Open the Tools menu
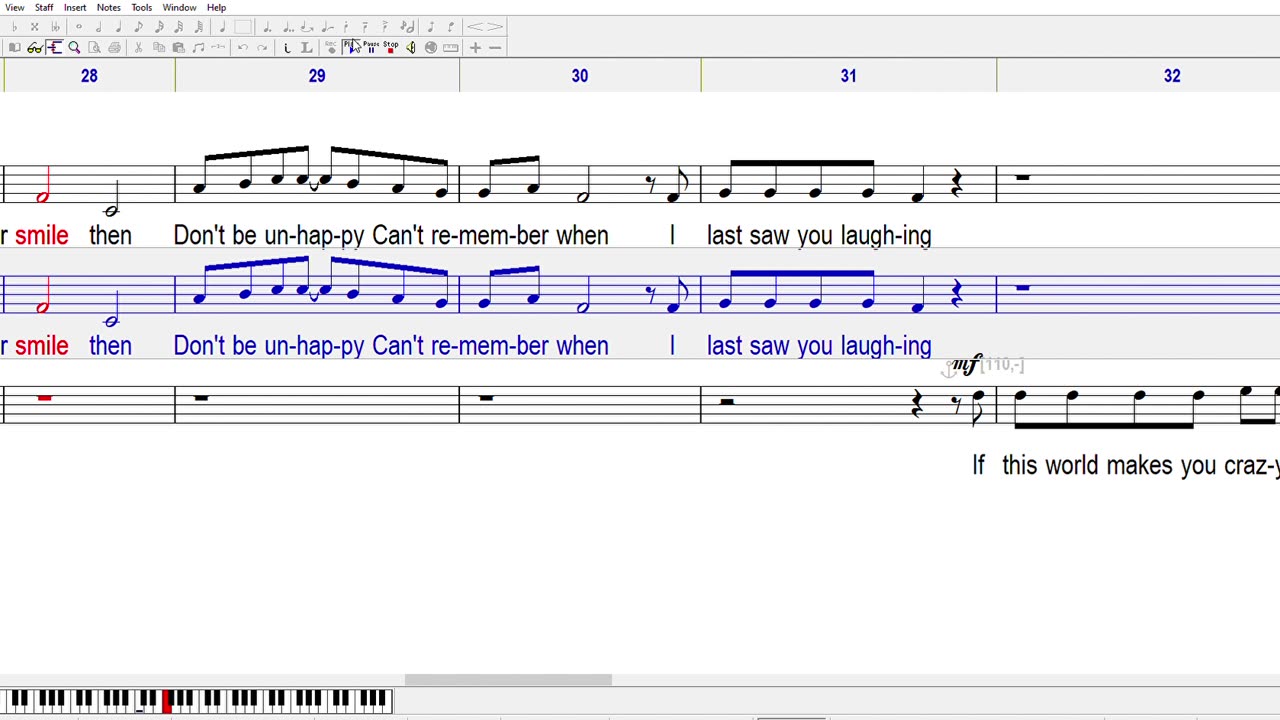 coord(141,7)
